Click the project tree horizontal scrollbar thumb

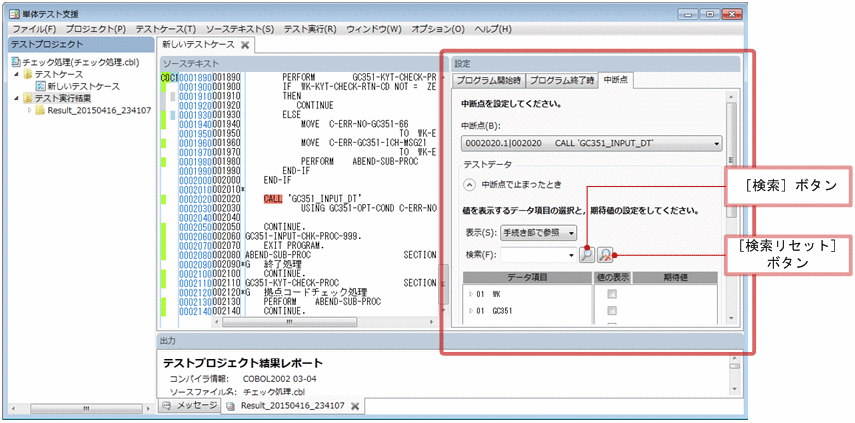pos(86,408)
